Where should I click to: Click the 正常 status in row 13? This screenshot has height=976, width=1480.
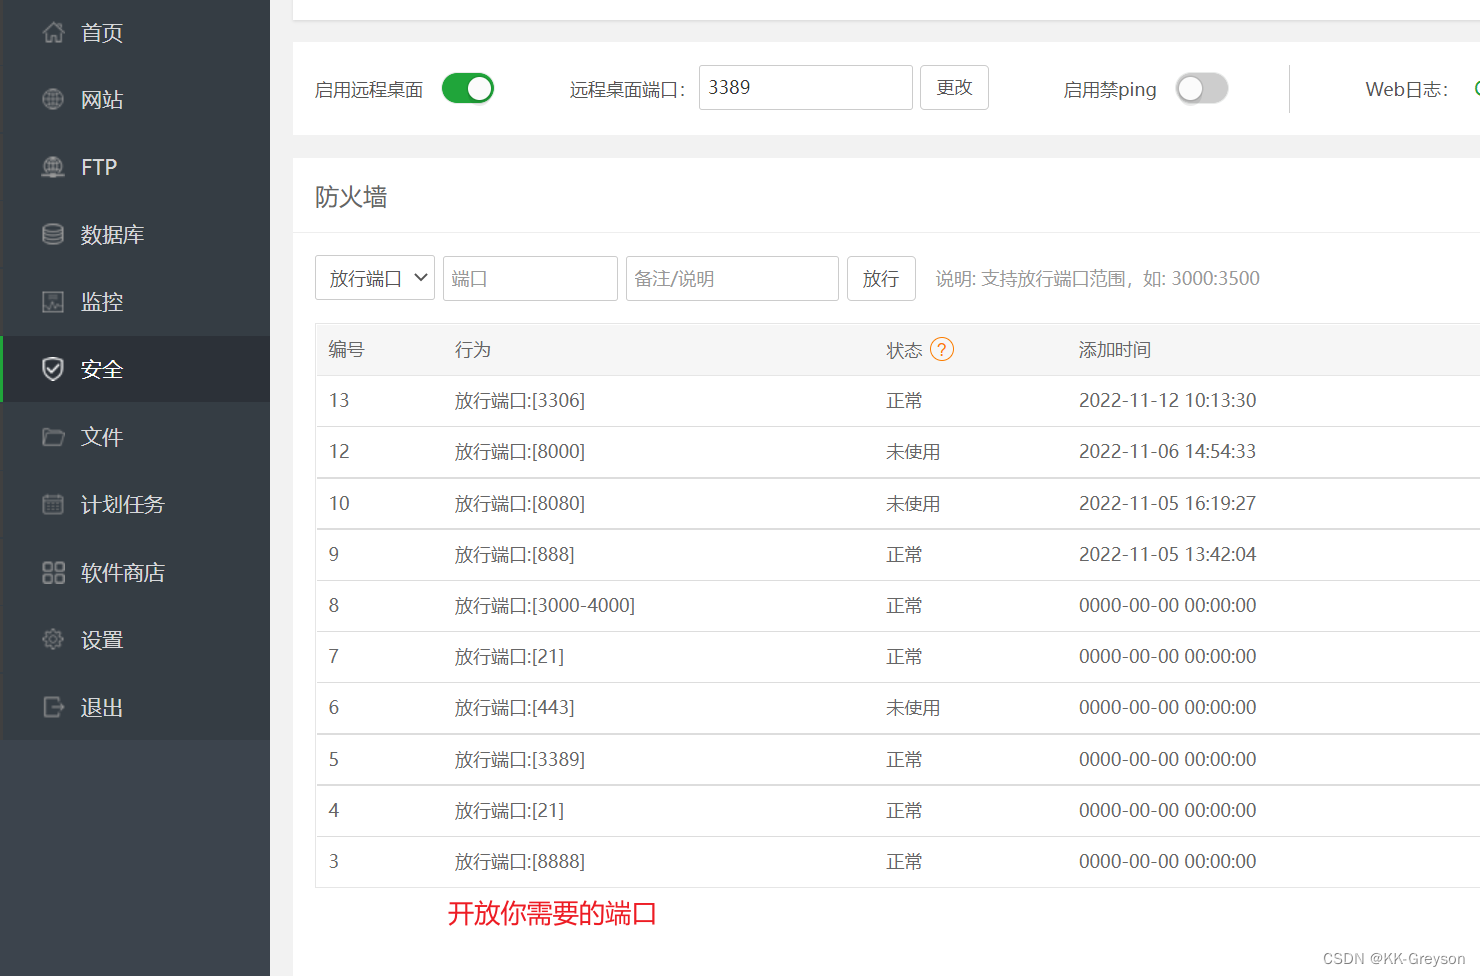coord(904,401)
